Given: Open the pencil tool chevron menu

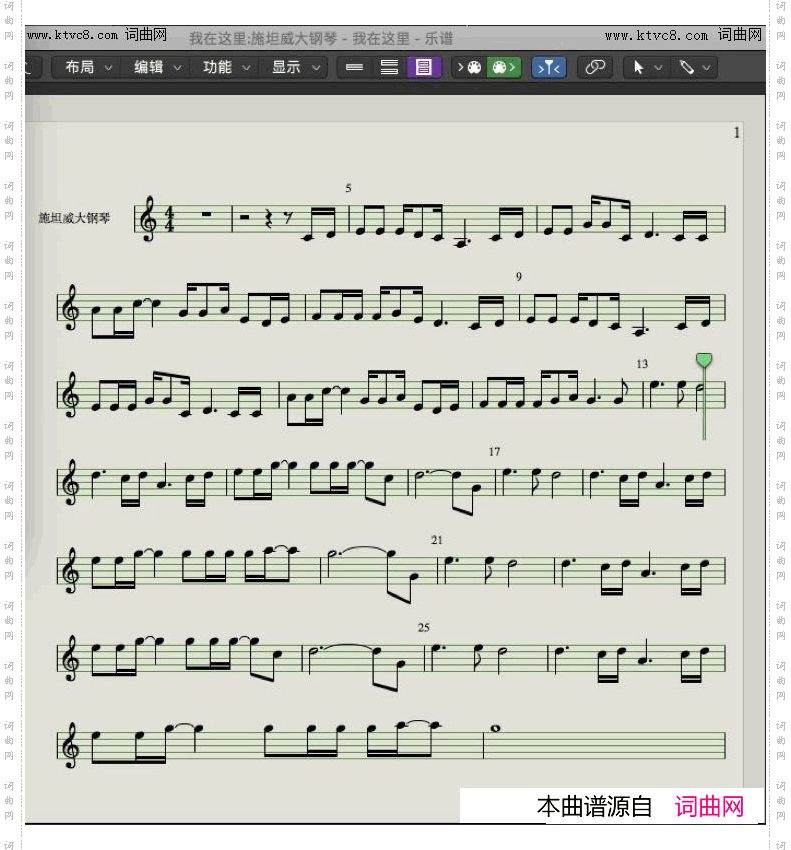Looking at the screenshot, I should click(x=708, y=67).
